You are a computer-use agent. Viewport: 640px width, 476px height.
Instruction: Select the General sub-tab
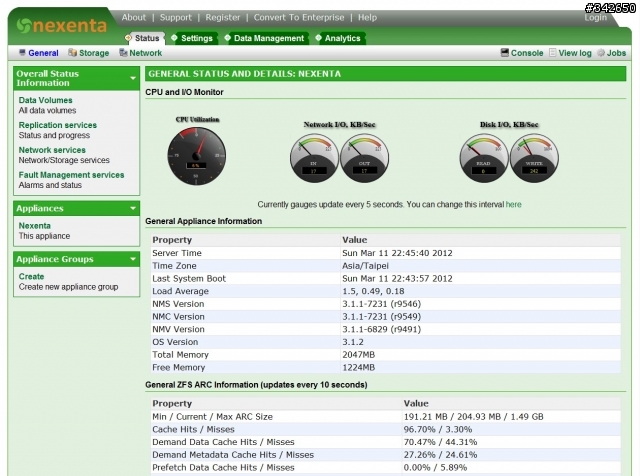(43, 53)
